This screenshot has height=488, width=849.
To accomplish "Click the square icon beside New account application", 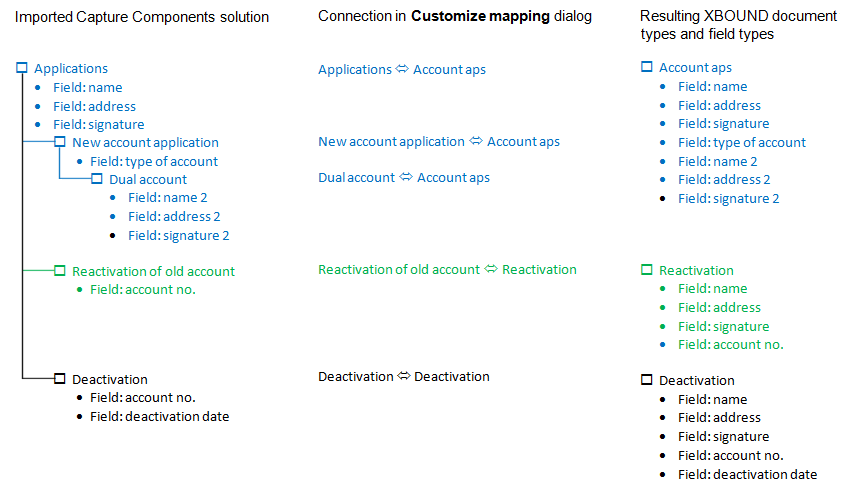I will tap(60, 143).
